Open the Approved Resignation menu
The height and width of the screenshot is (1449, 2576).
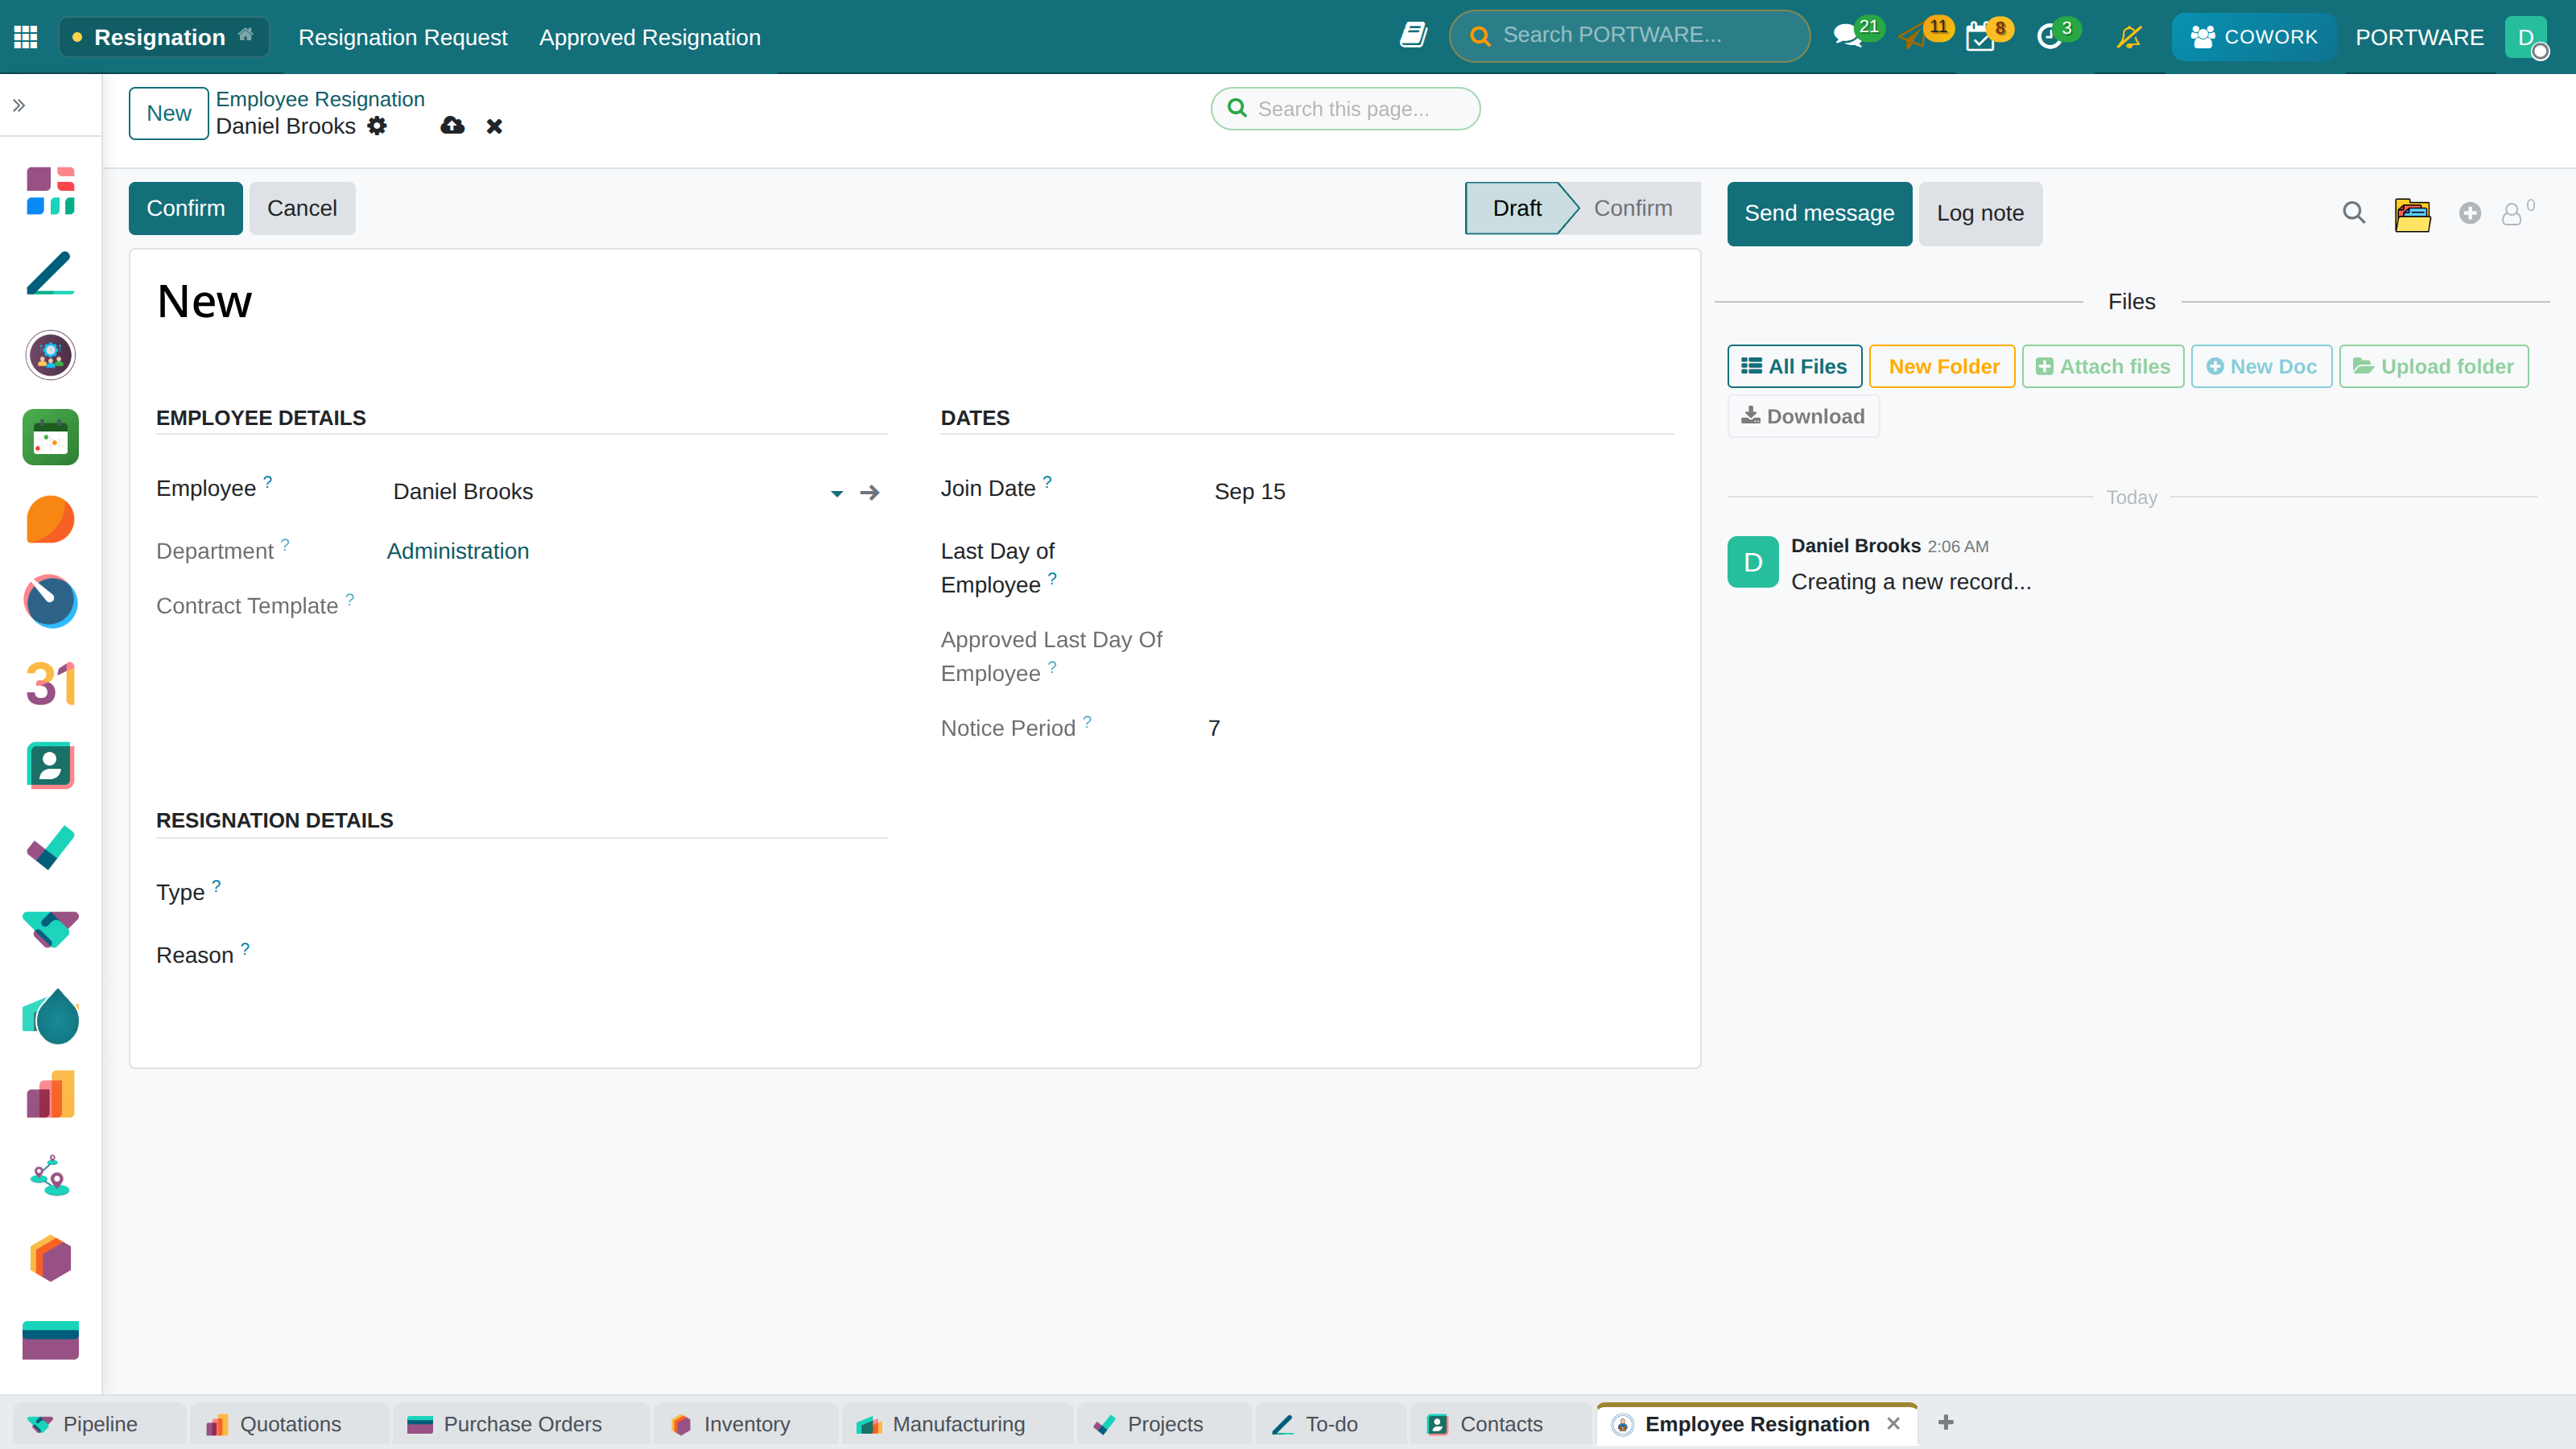click(x=650, y=37)
